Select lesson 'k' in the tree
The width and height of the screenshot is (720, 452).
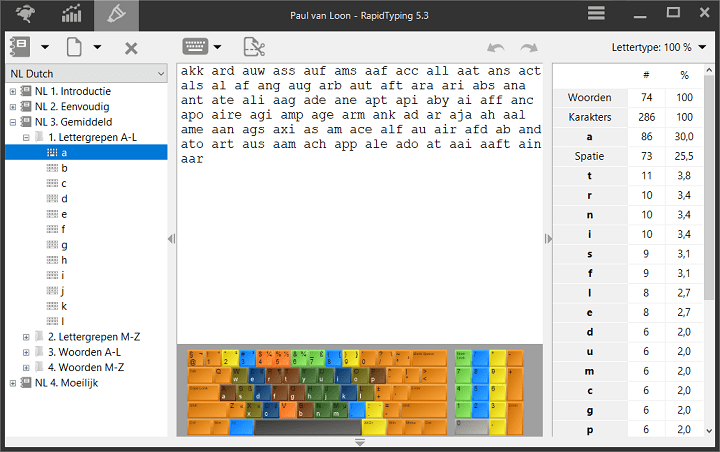tap(64, 306)
